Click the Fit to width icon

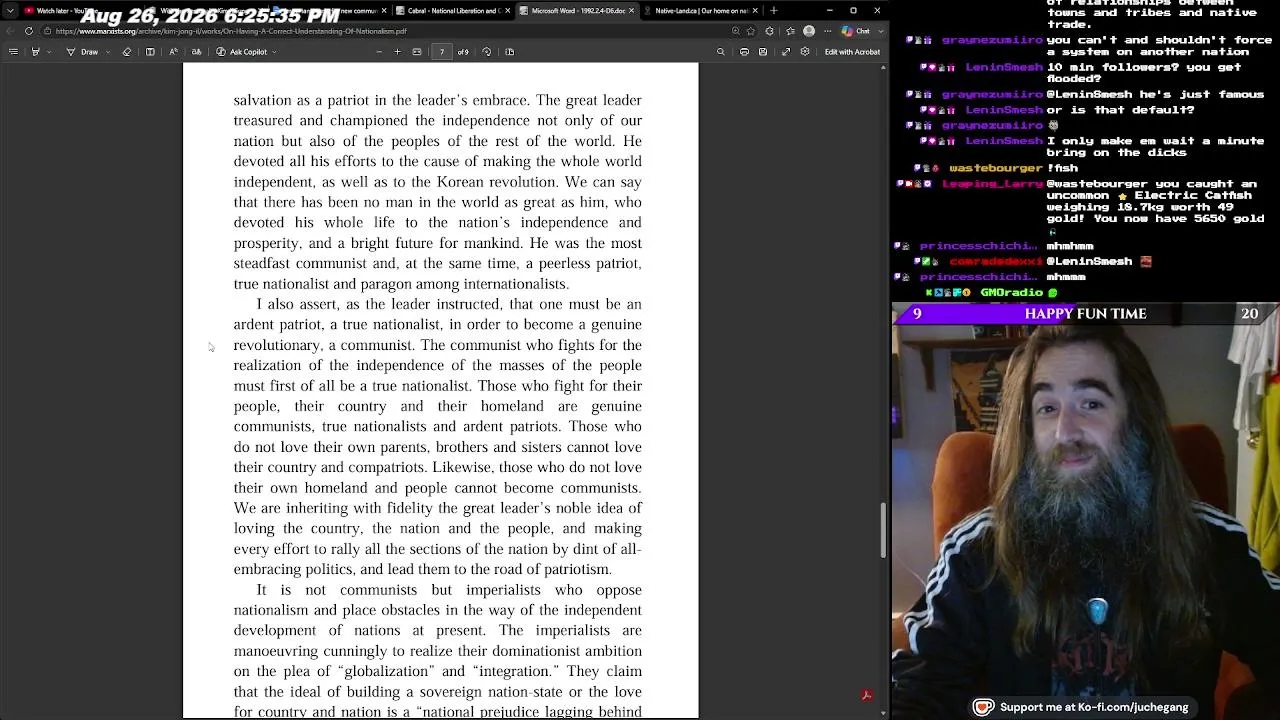click(x=417, y=52)
